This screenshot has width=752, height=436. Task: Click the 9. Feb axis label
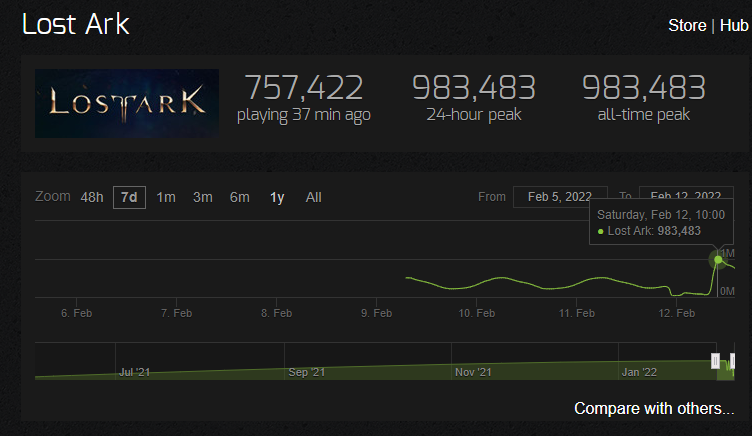point(376,313)
